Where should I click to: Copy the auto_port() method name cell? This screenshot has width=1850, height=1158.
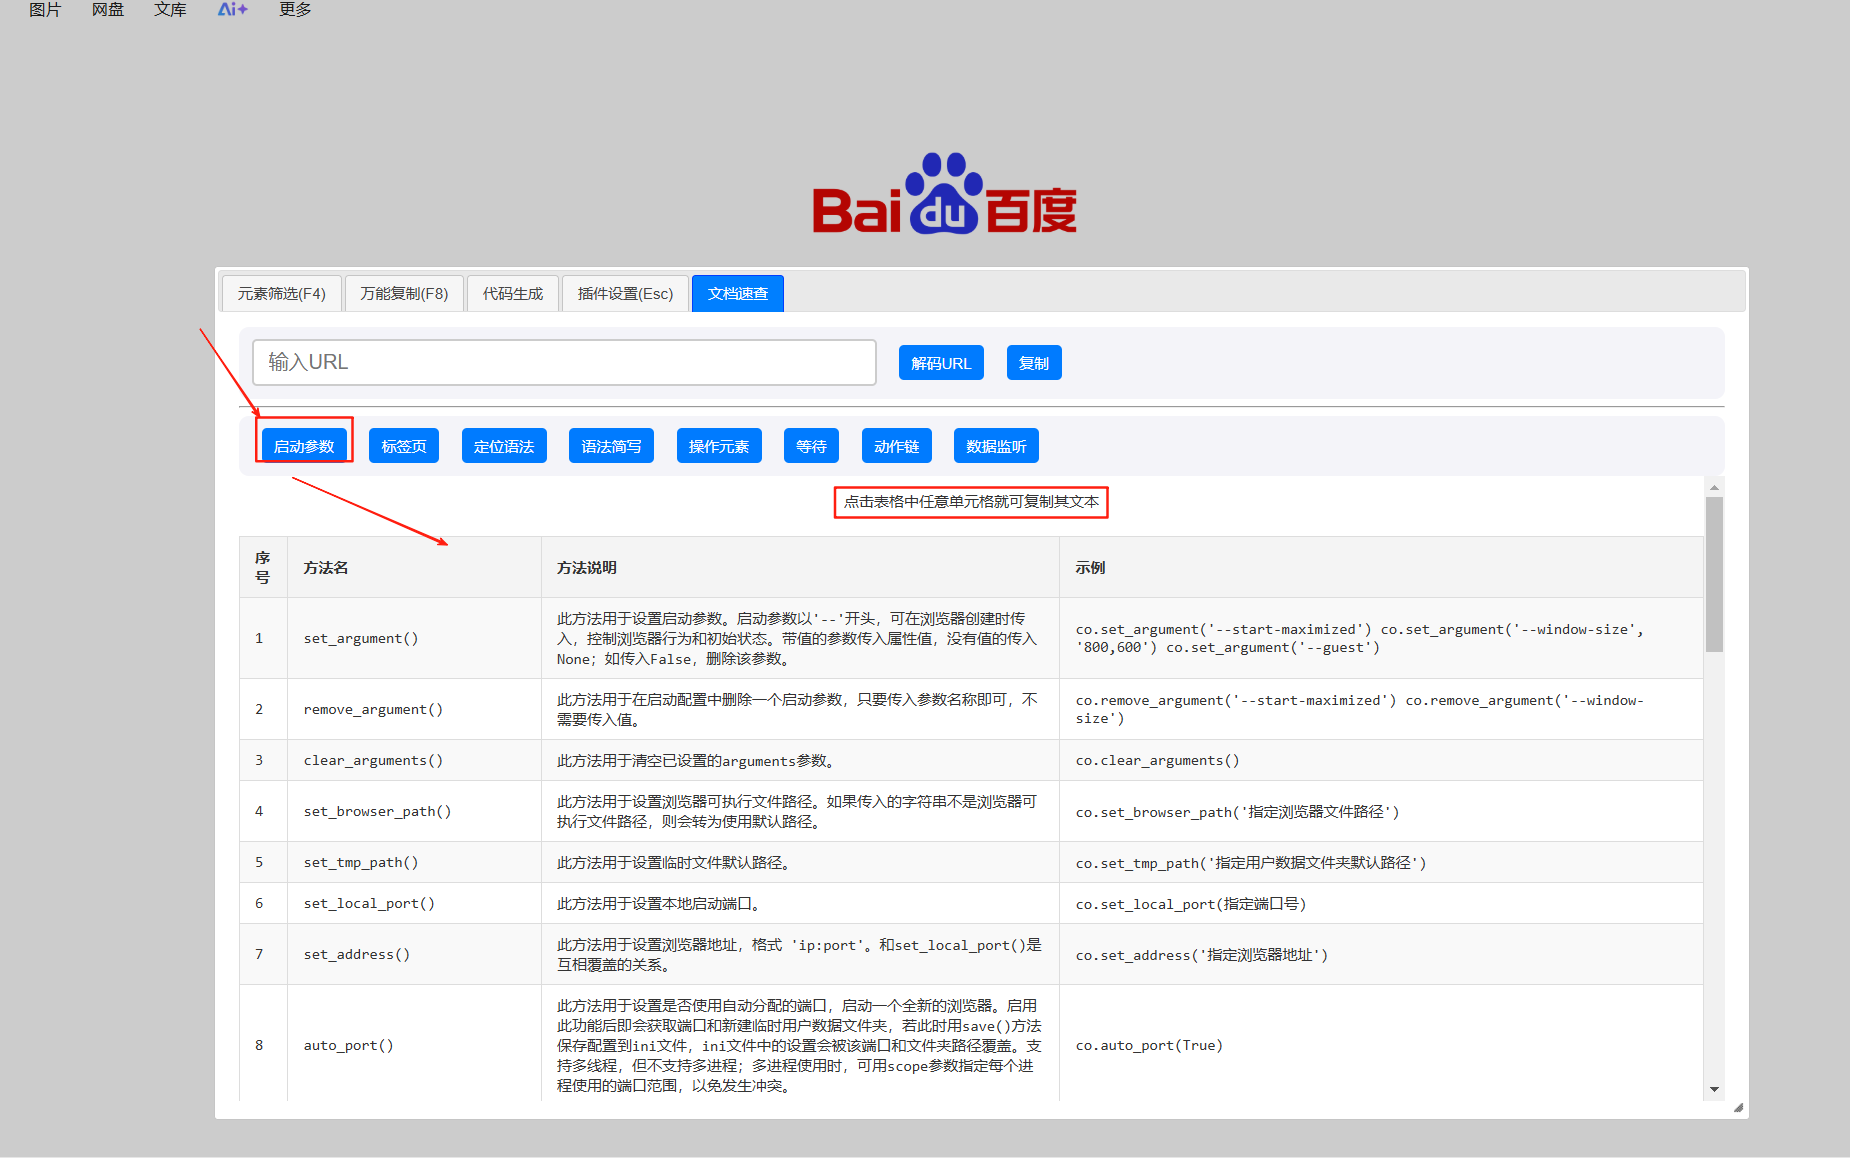tap(414, 1043)
